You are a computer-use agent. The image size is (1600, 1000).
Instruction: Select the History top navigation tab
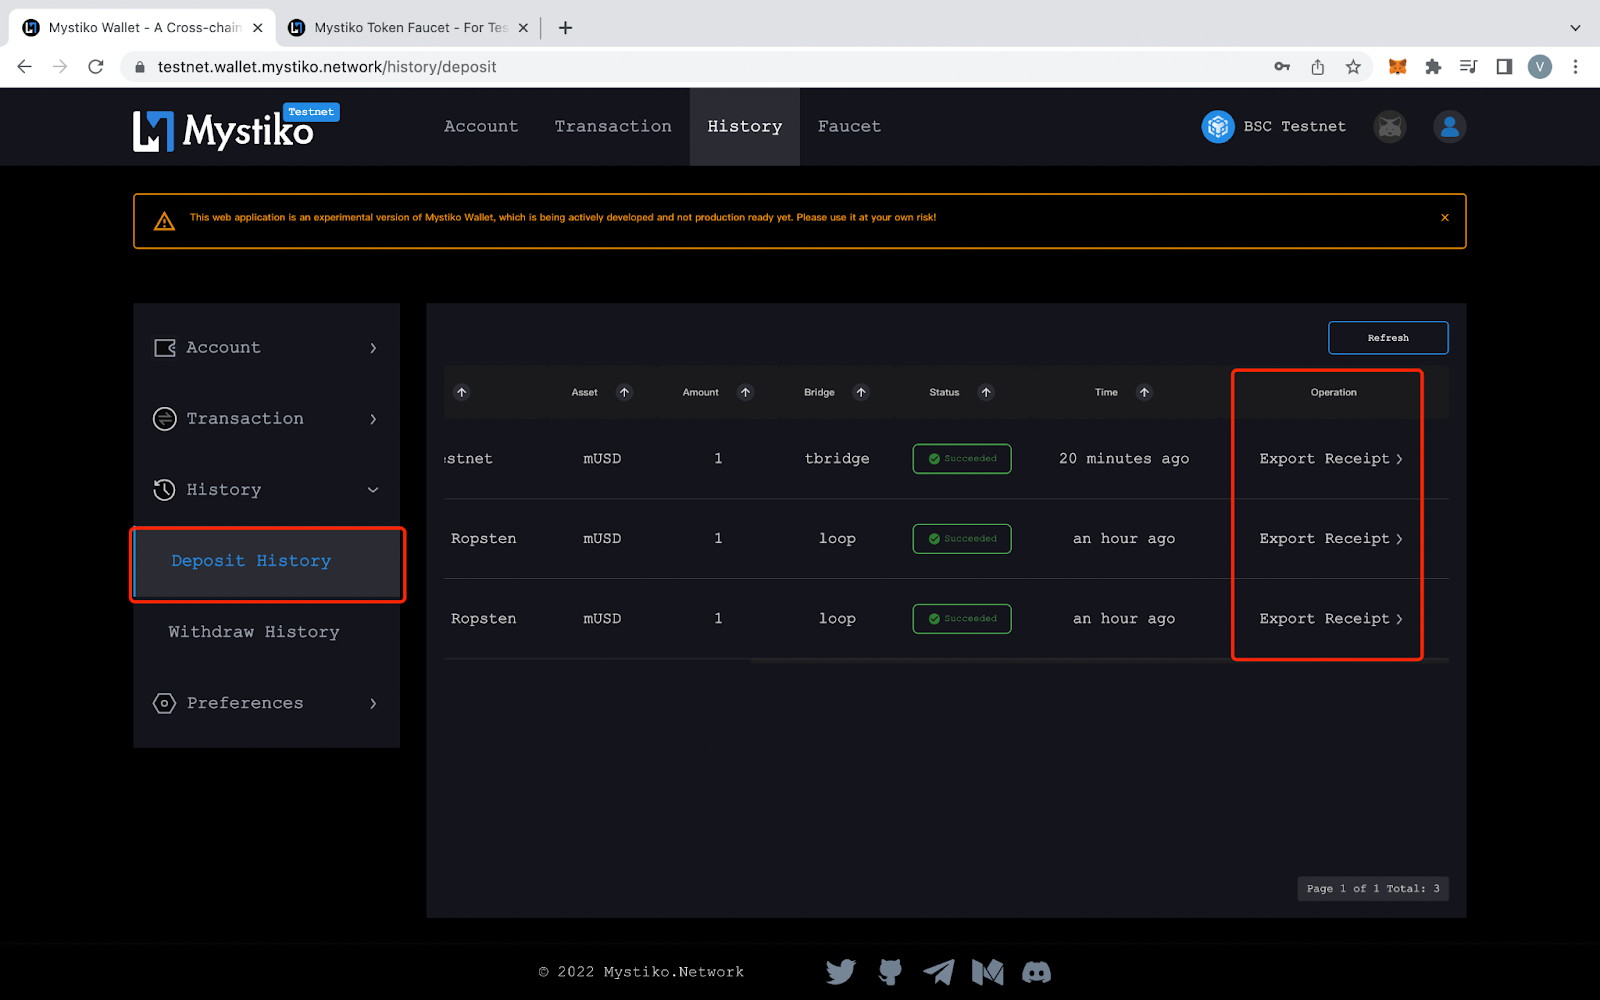tap(745, 127)
